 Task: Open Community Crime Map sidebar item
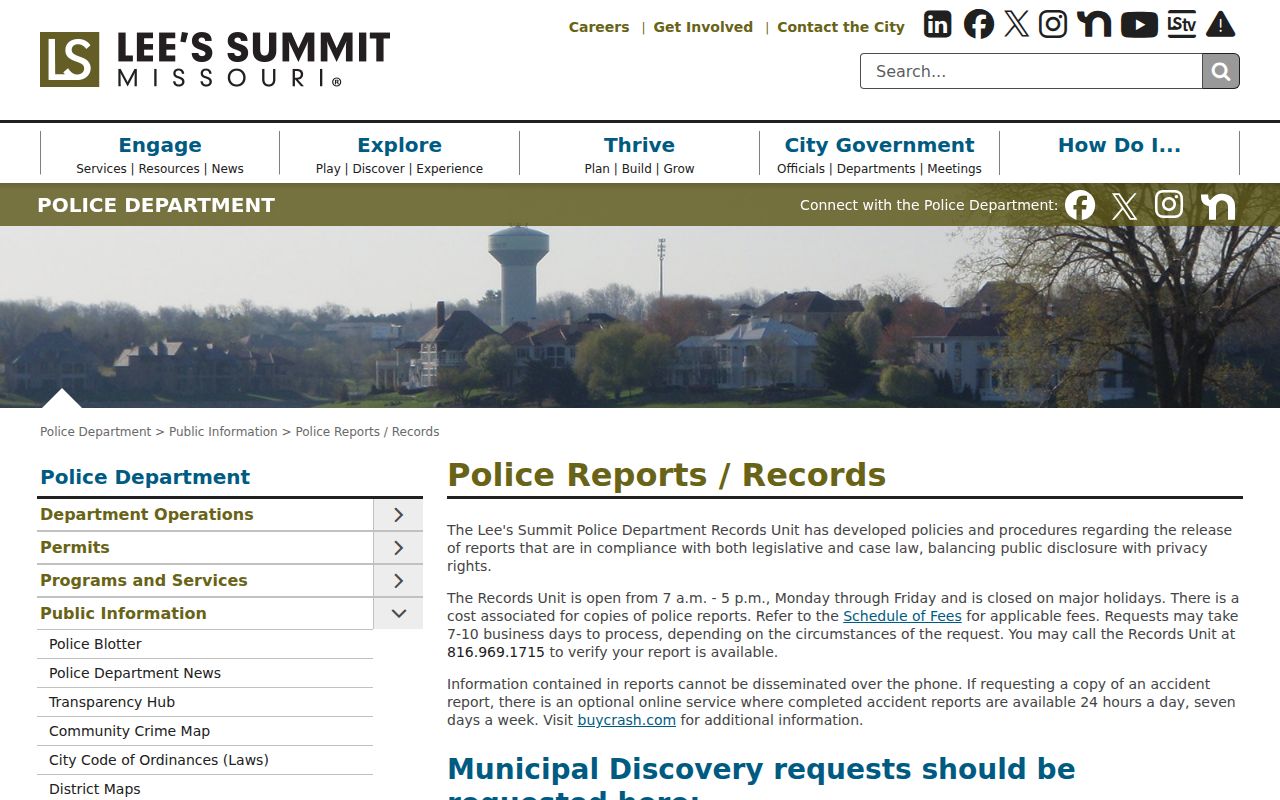(x=205, y=731)
